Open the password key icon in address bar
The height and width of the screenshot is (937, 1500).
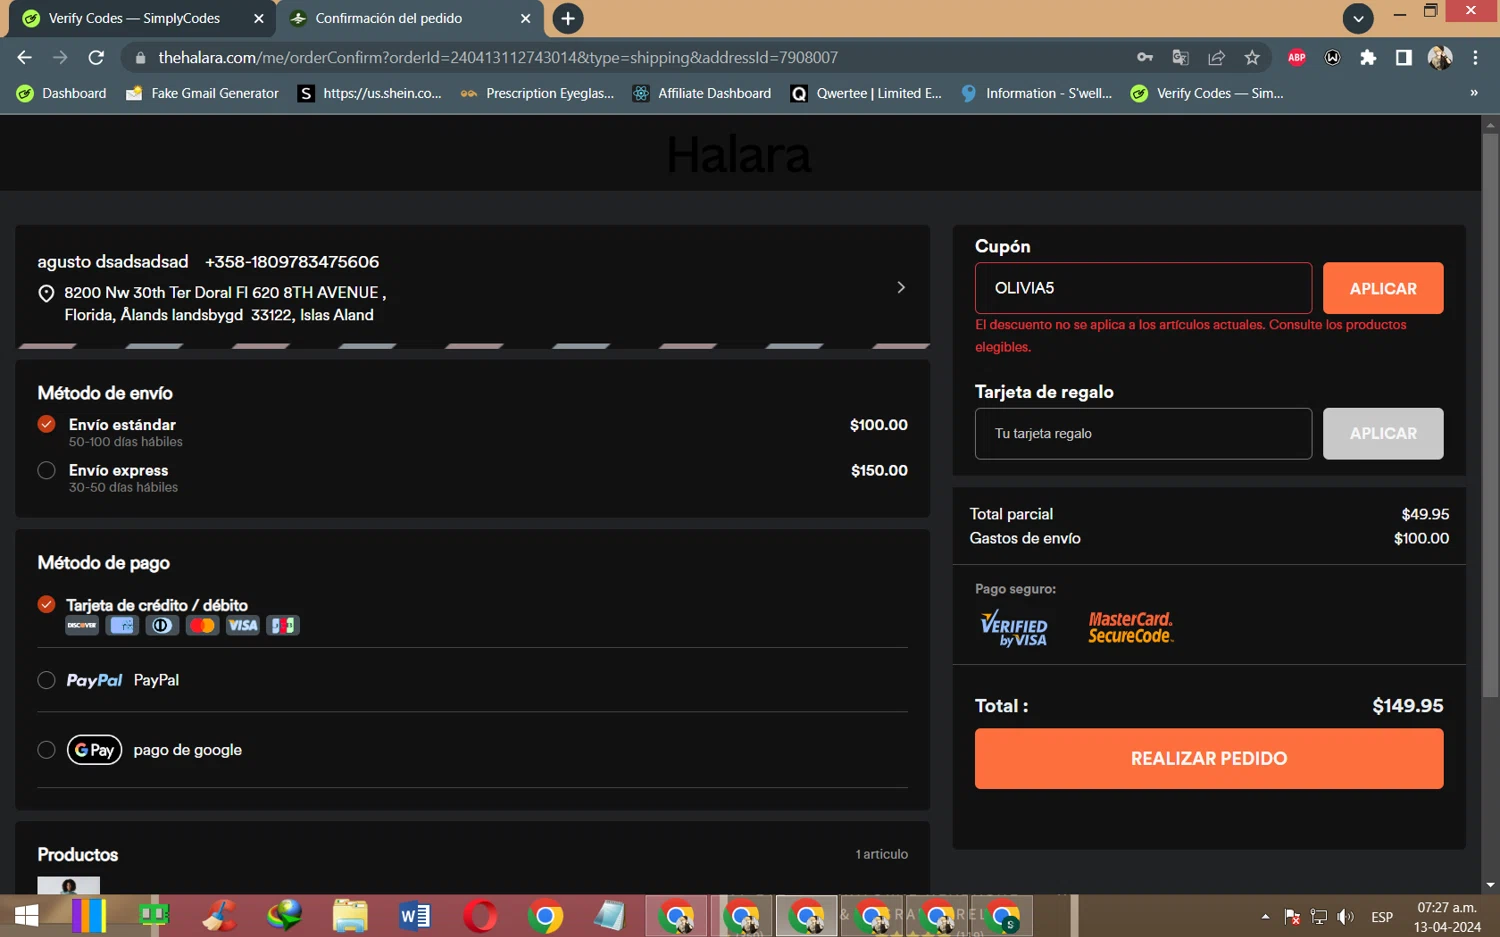1145,58
